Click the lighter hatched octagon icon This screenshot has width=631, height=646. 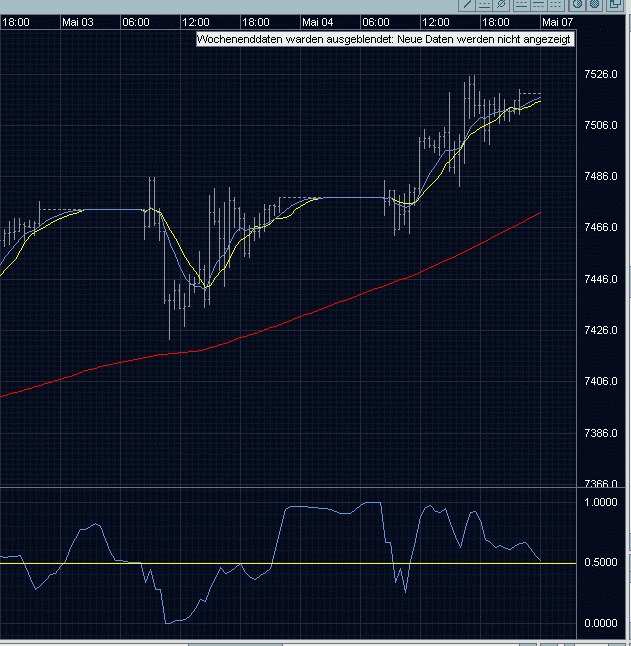click(x=577, y=4)
